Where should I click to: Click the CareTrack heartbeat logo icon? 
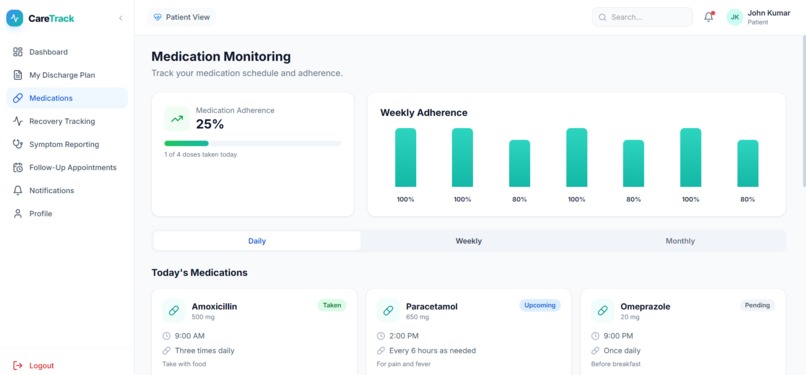pyautogui.click(x=14, y=18)
